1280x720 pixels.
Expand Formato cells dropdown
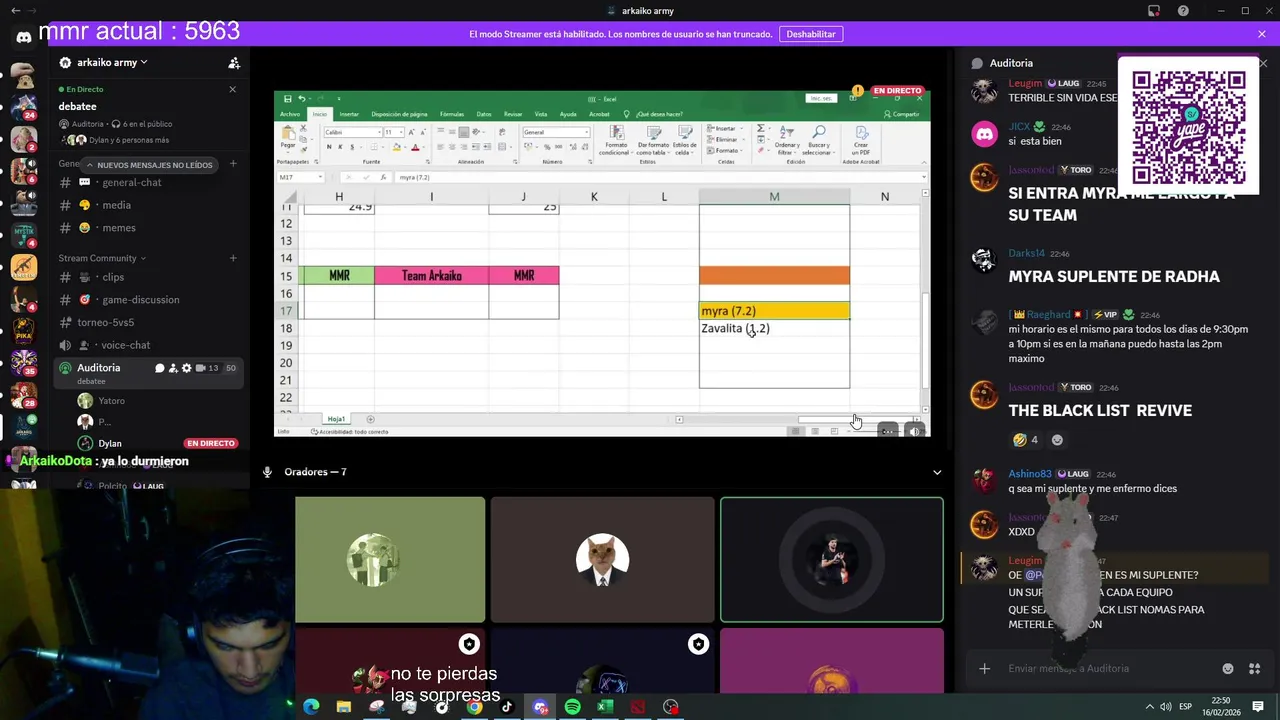[741, 151]
